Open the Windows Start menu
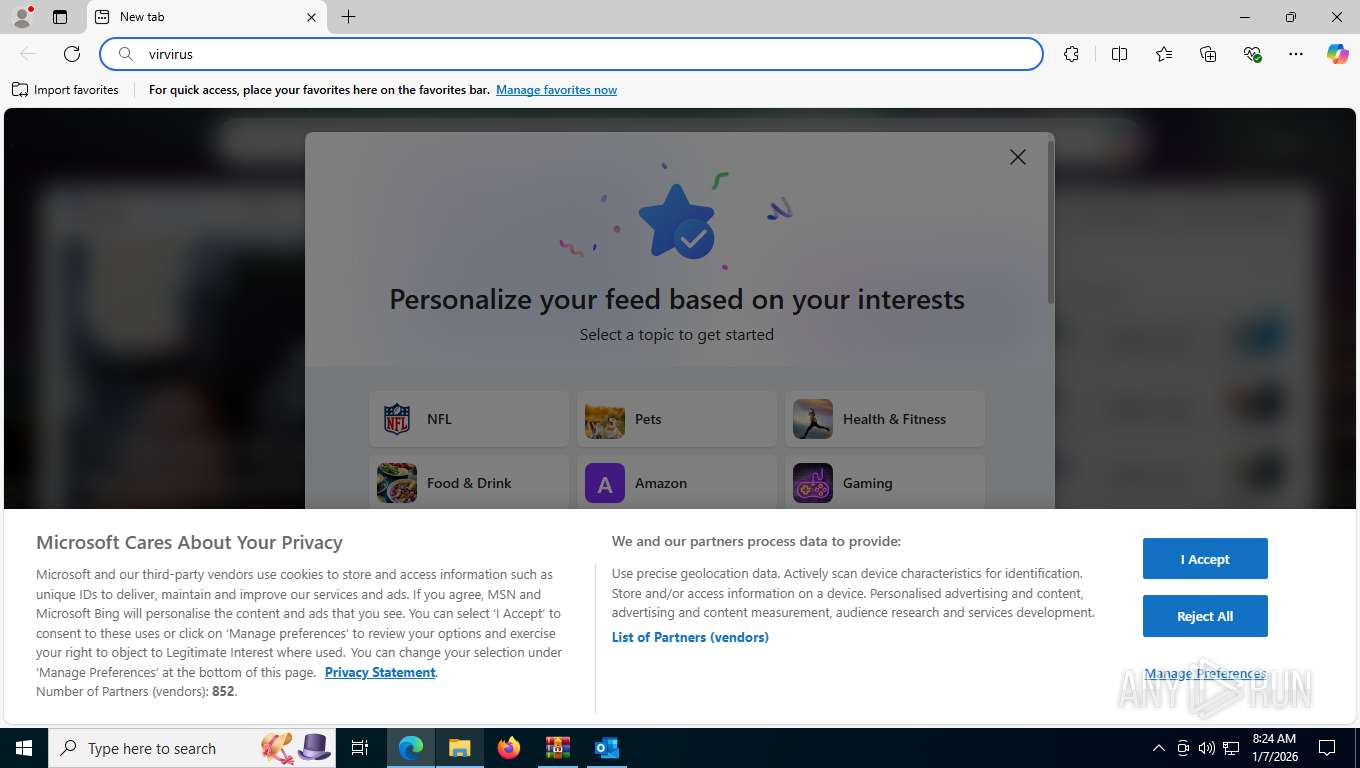 24,748
